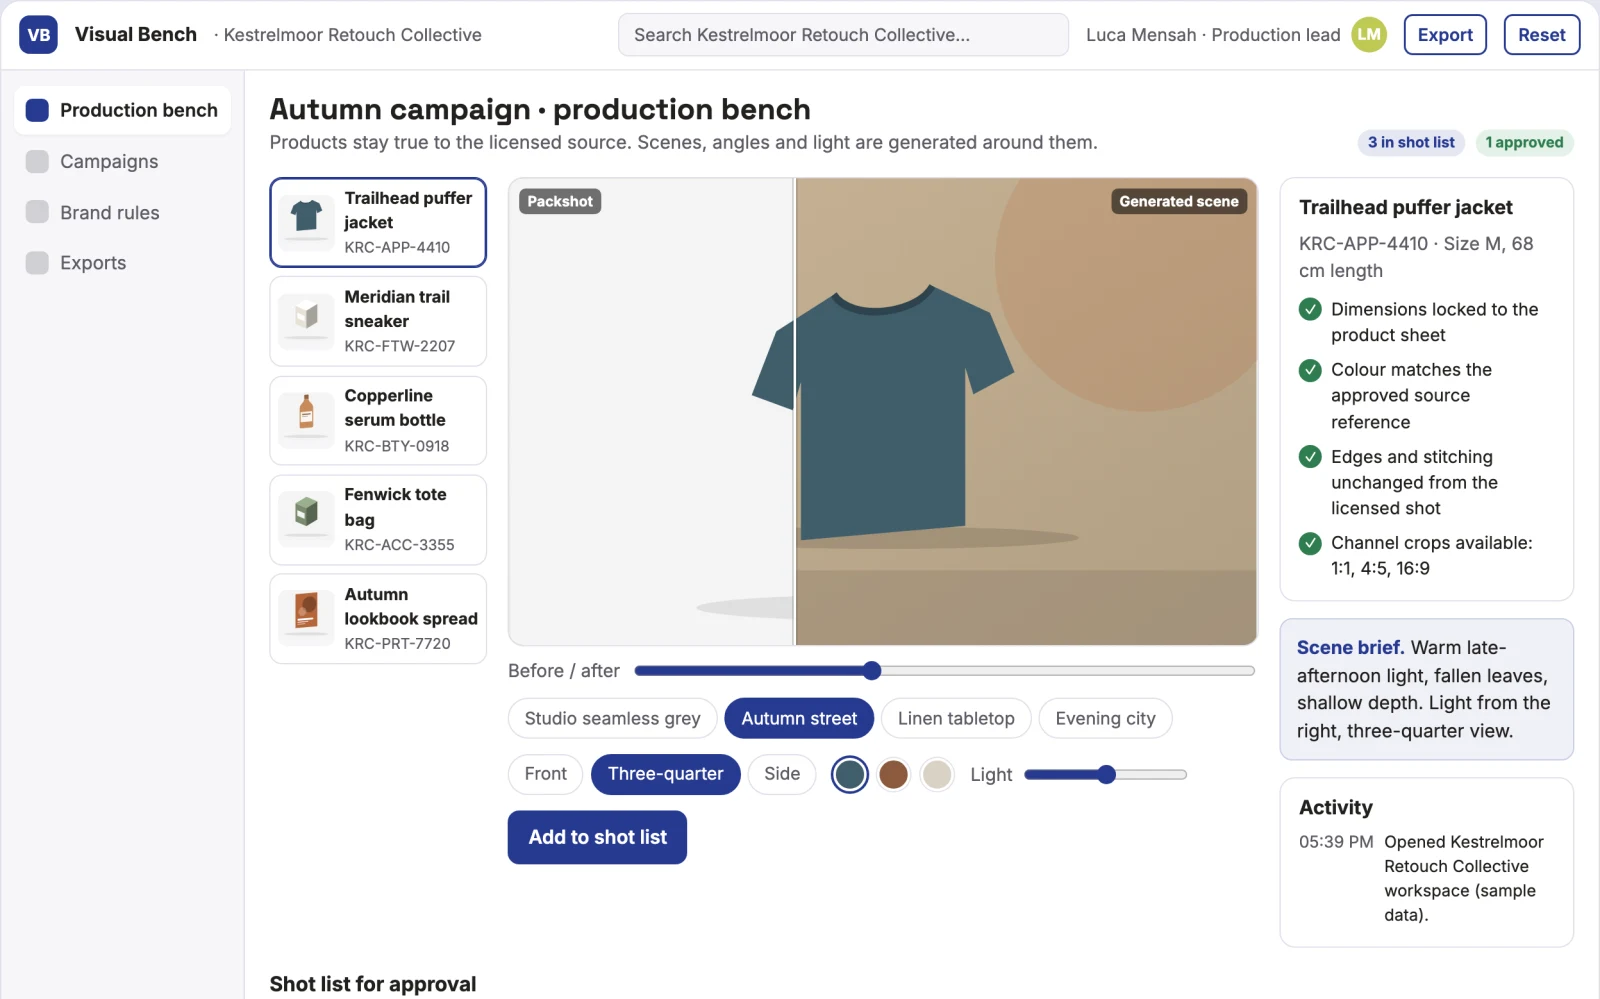The image size is (1600, 999).
Task: Choose the Autumn street scene
Action: coord(799,718)
